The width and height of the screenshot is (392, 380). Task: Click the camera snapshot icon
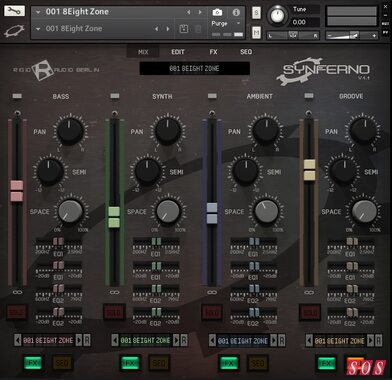217,12
